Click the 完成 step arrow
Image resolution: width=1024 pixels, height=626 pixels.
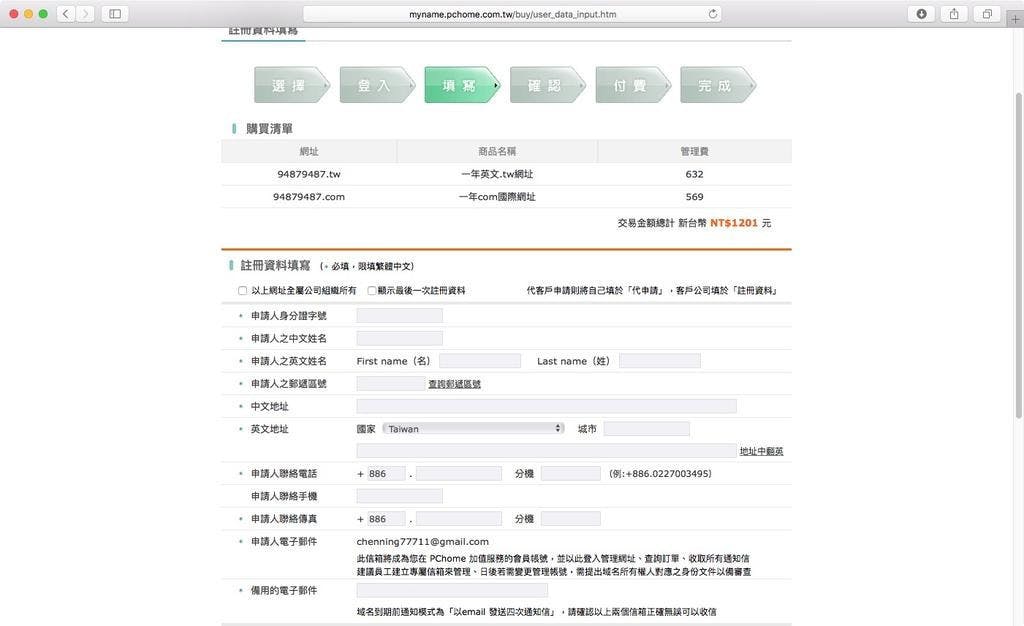[x=718, y=85]
